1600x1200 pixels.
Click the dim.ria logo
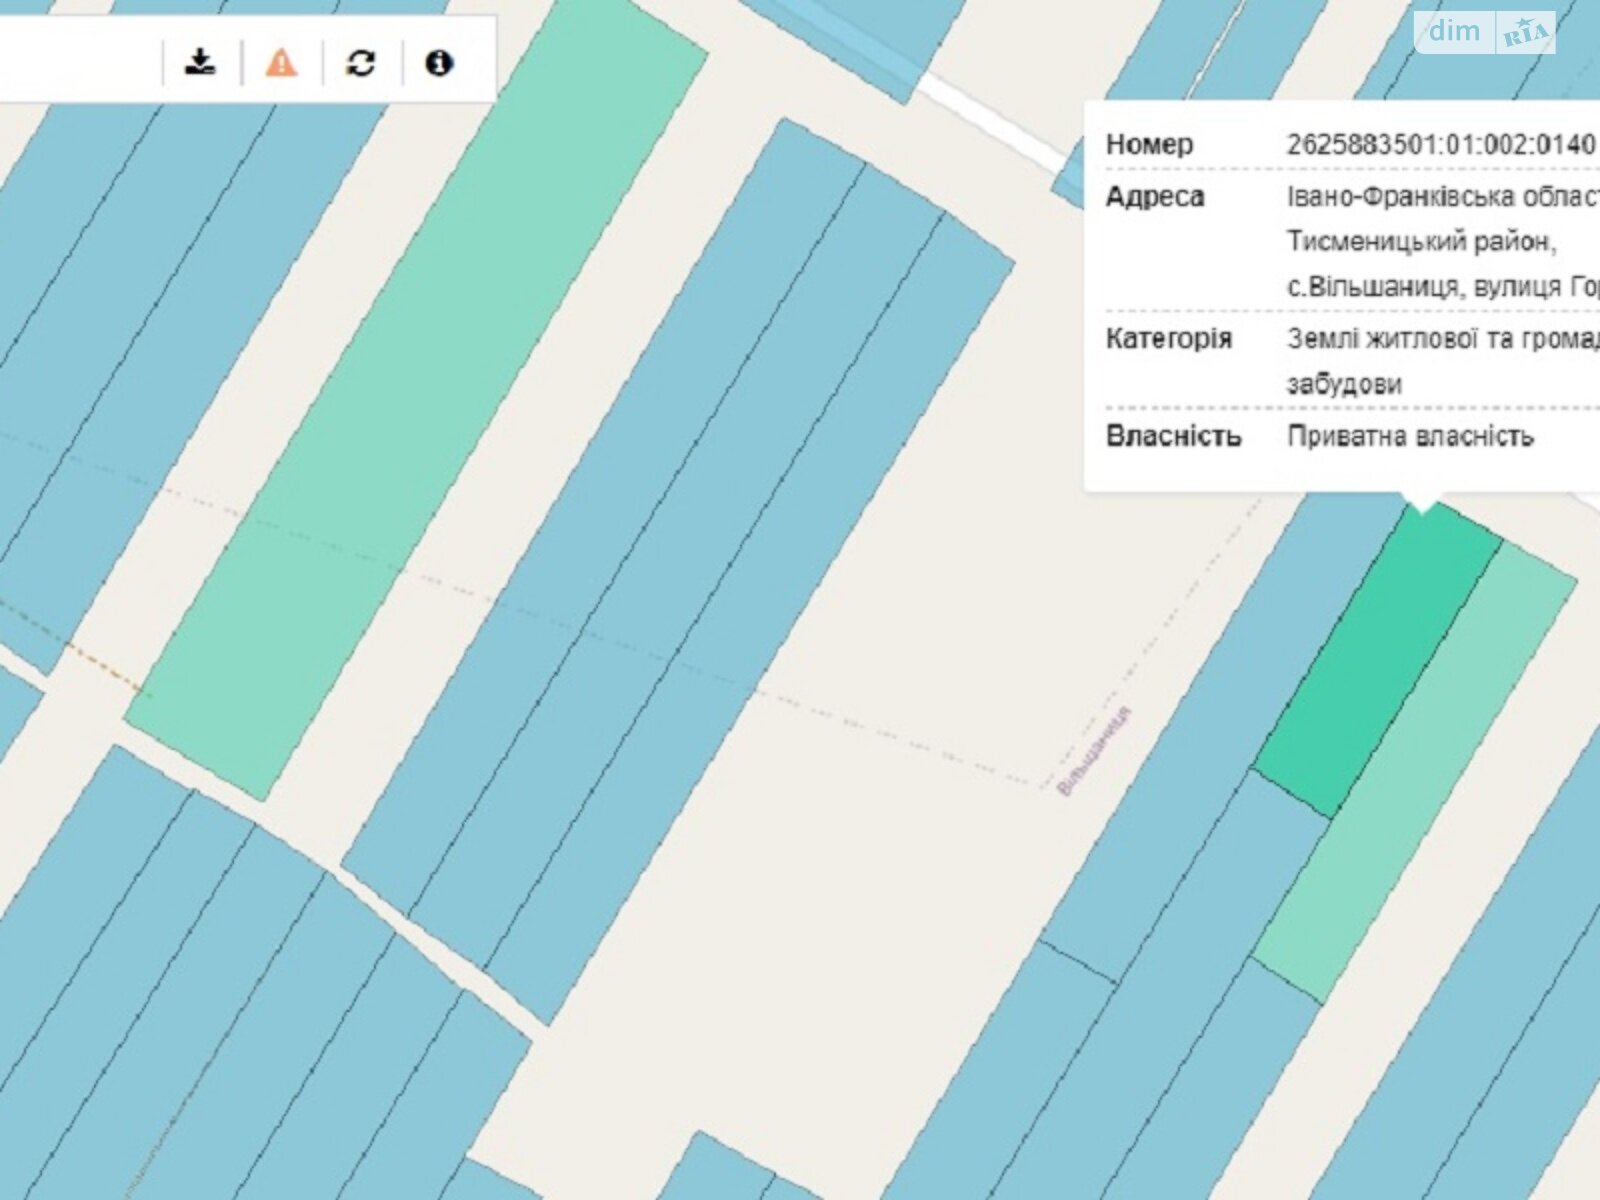pyautogui.click(x=1485, y=32)
